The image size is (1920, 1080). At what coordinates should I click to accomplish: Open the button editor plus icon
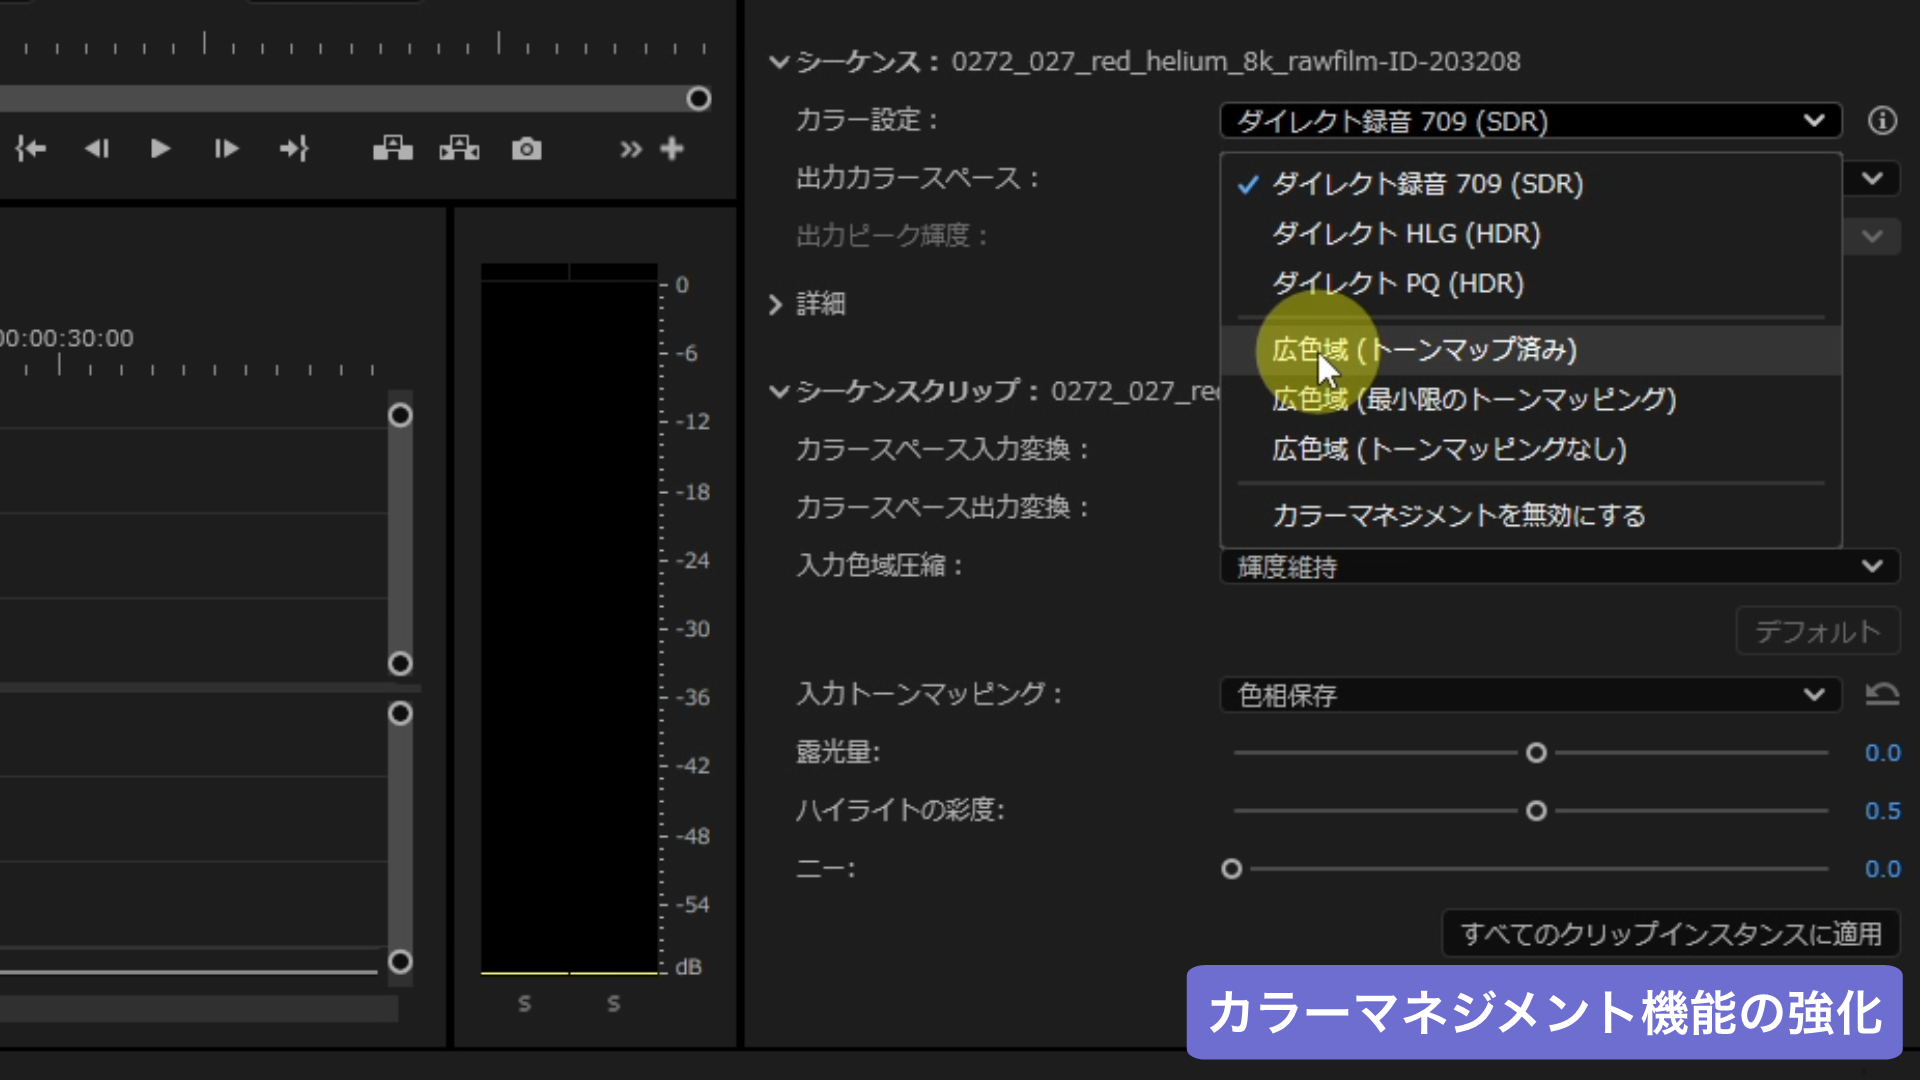[672, 149]
